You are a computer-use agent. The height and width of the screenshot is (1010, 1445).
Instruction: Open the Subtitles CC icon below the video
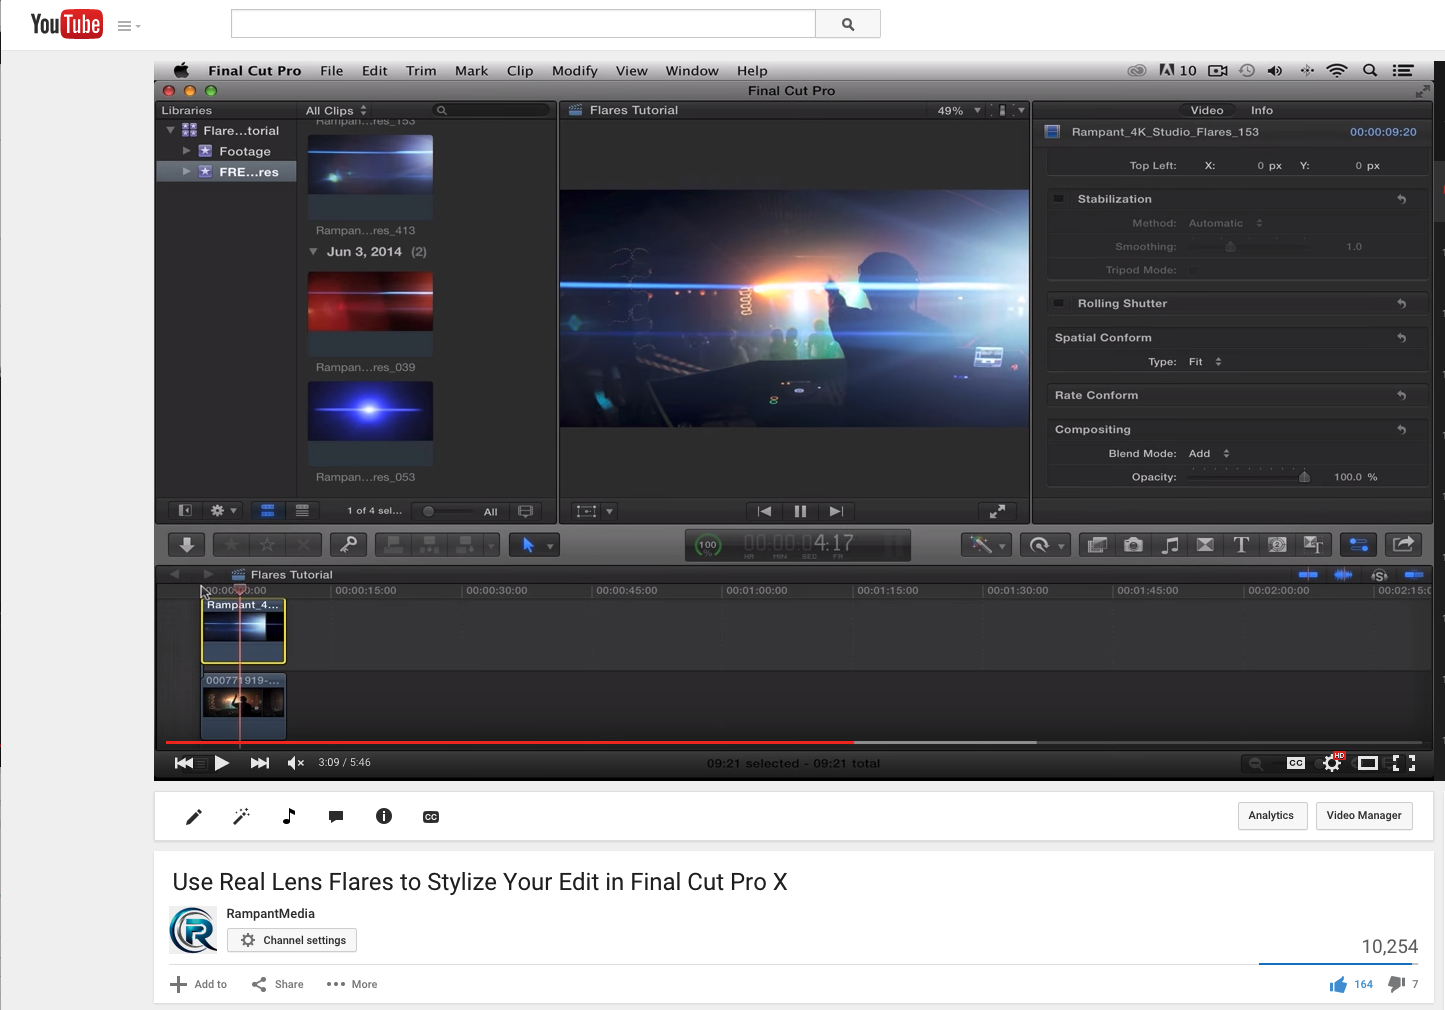[x=431, y=817]
